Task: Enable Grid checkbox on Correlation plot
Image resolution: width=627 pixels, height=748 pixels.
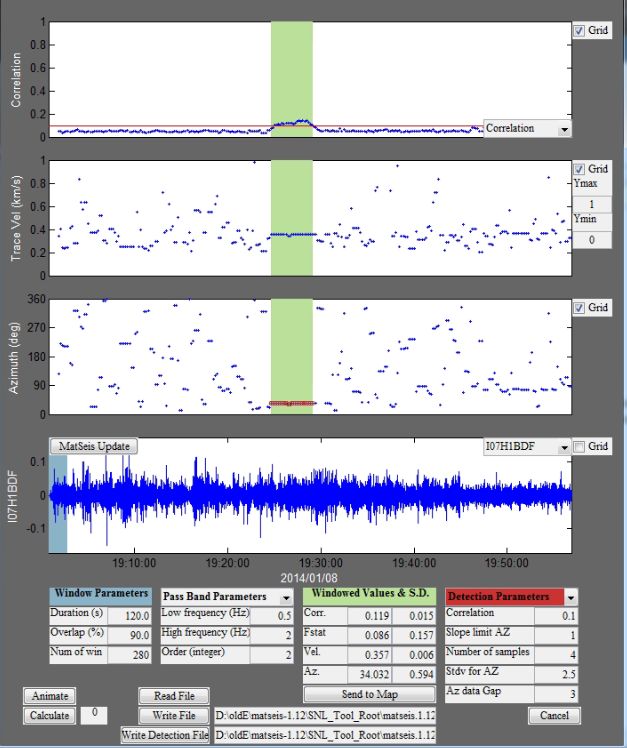Action: (581, 31)
